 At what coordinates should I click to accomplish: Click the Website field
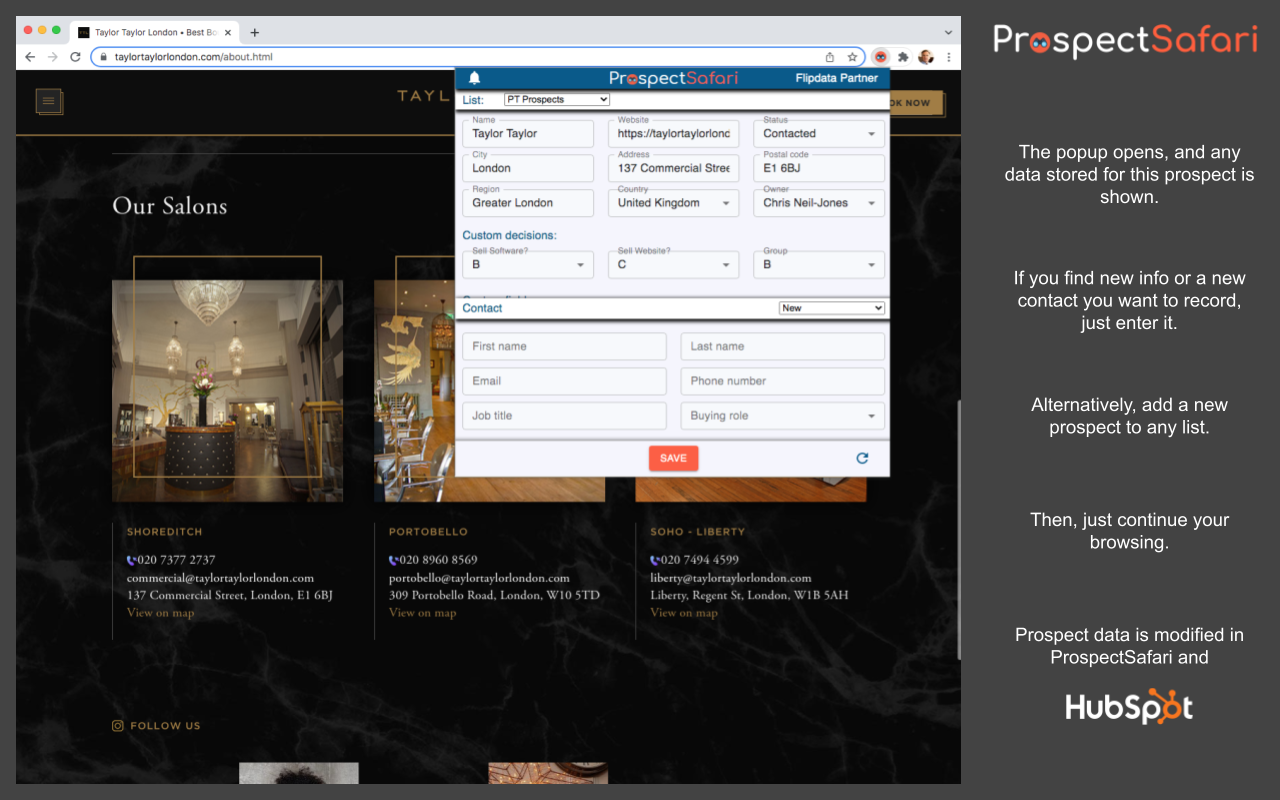pyautogui.click(x=674, y=133)
